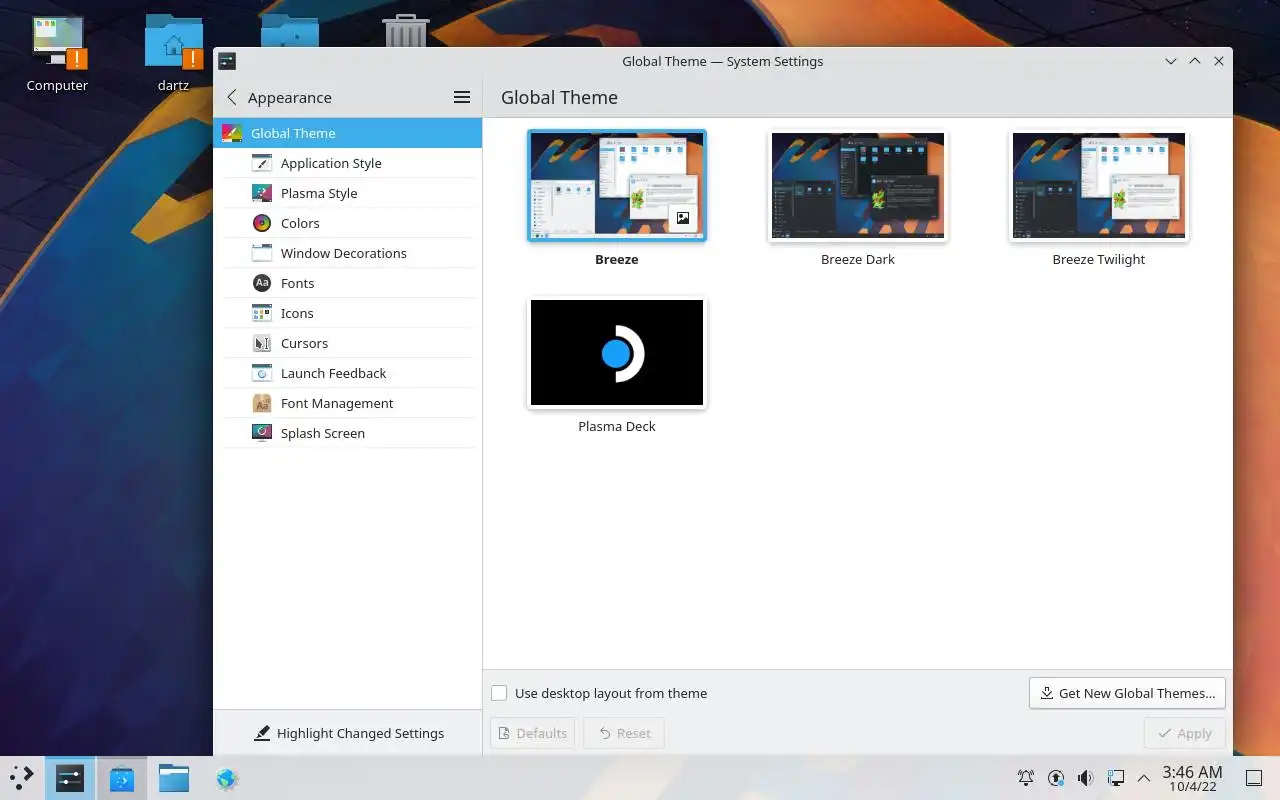Image resolution: width=1280 pixels, height=800 pixels.
Task: Click the Defaults button
Action: (x=532, y=733)
